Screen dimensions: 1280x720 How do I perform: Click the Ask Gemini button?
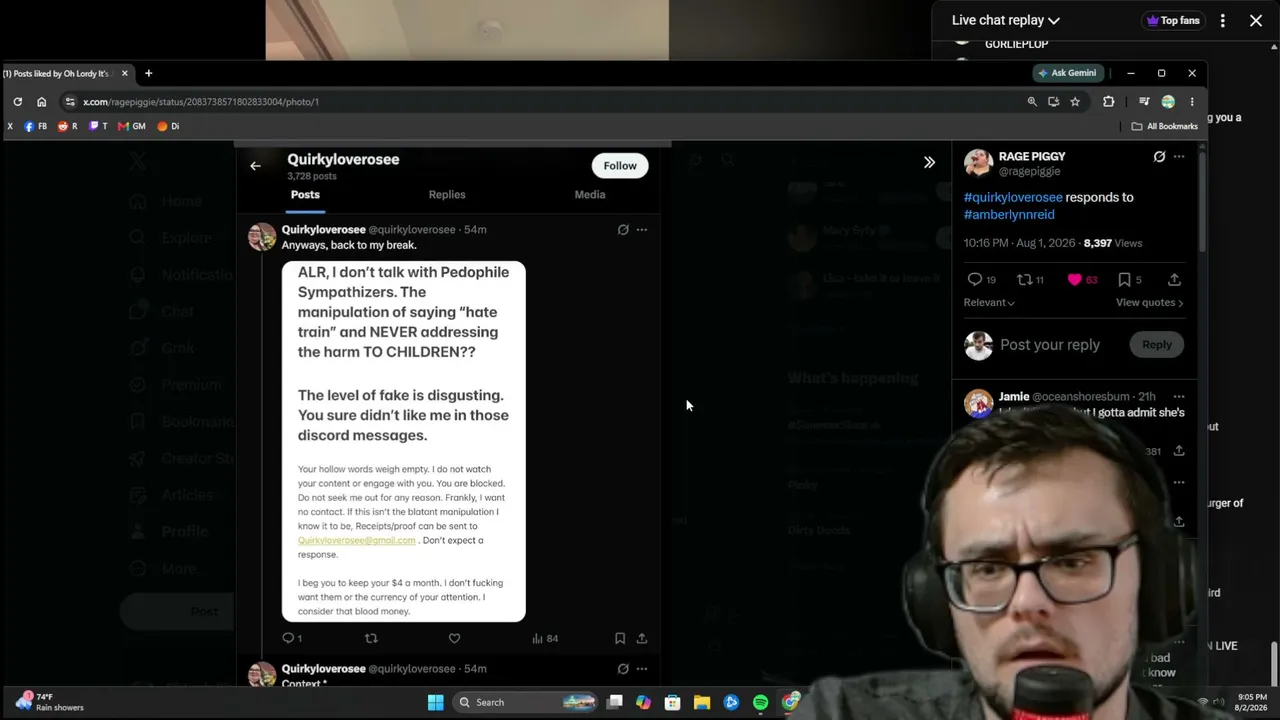(1068, 73)
